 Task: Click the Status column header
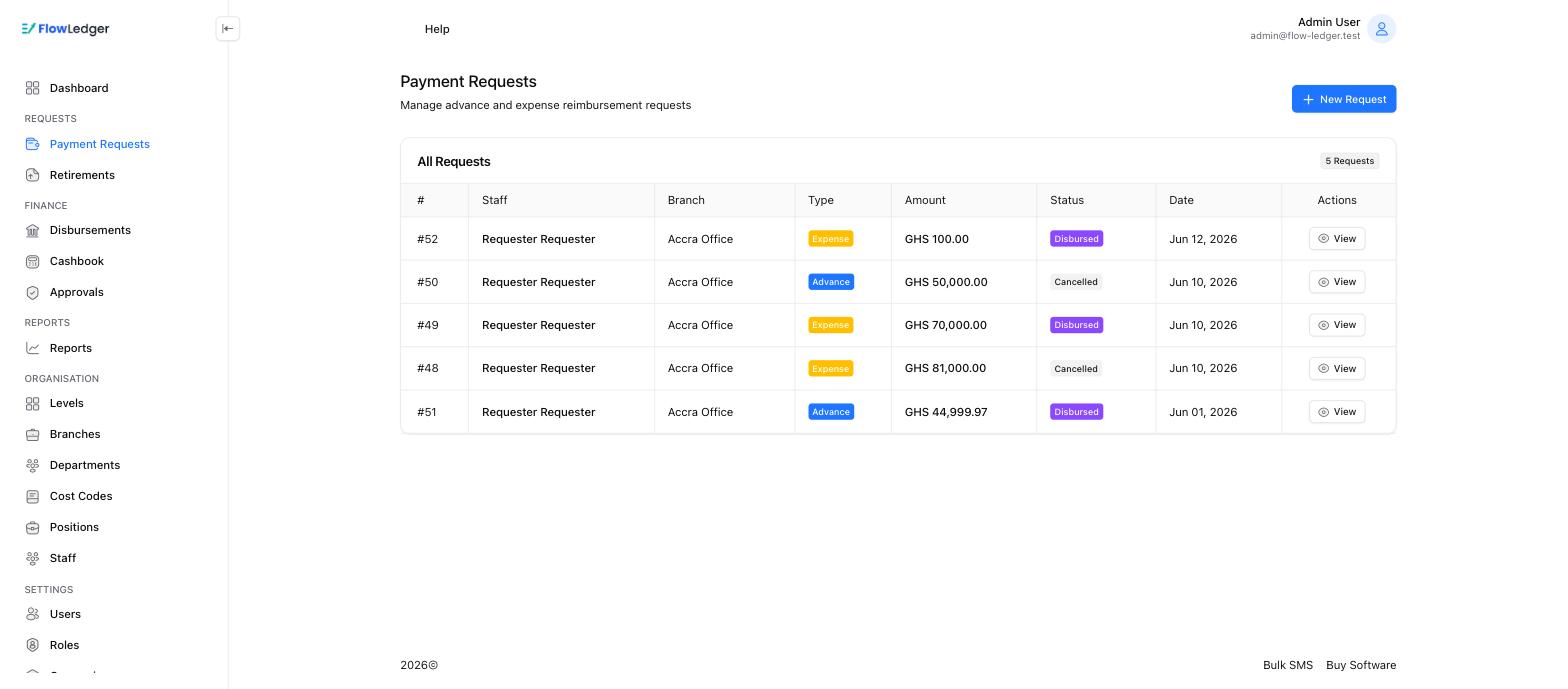coord(1067,200)
